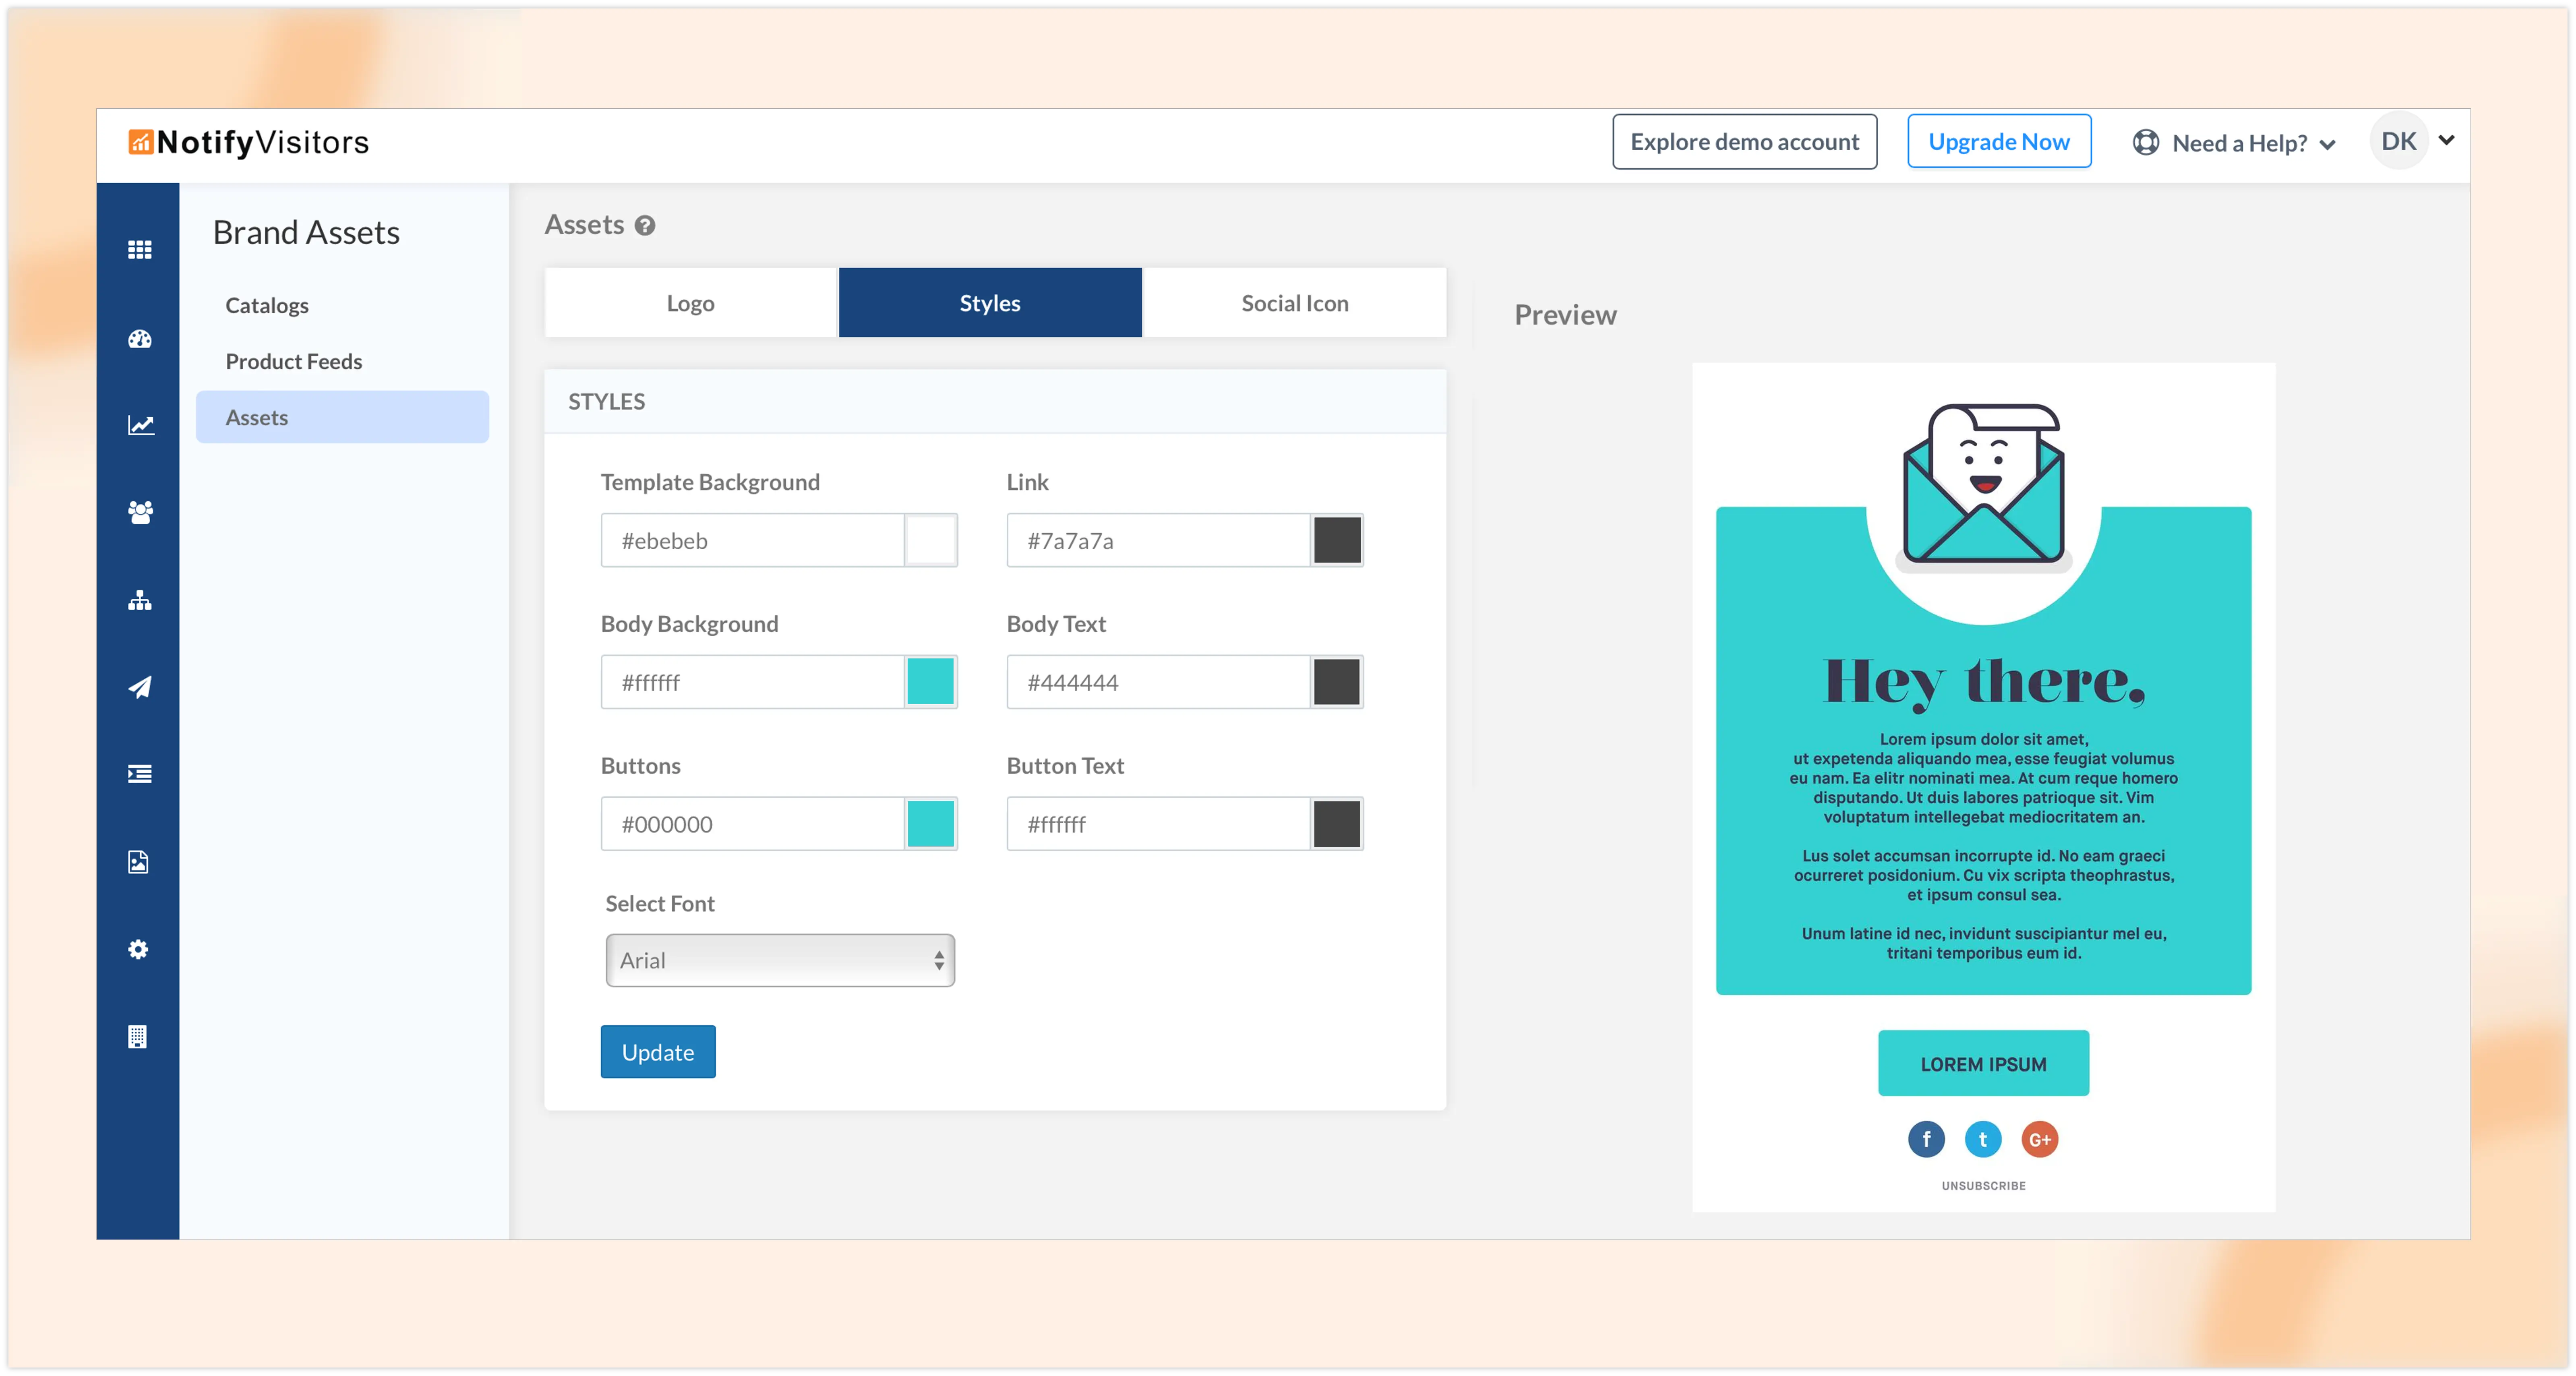Switch to the Logo tab
Viewport: 2576px width, 1376px height.
(x=690, y=303)
